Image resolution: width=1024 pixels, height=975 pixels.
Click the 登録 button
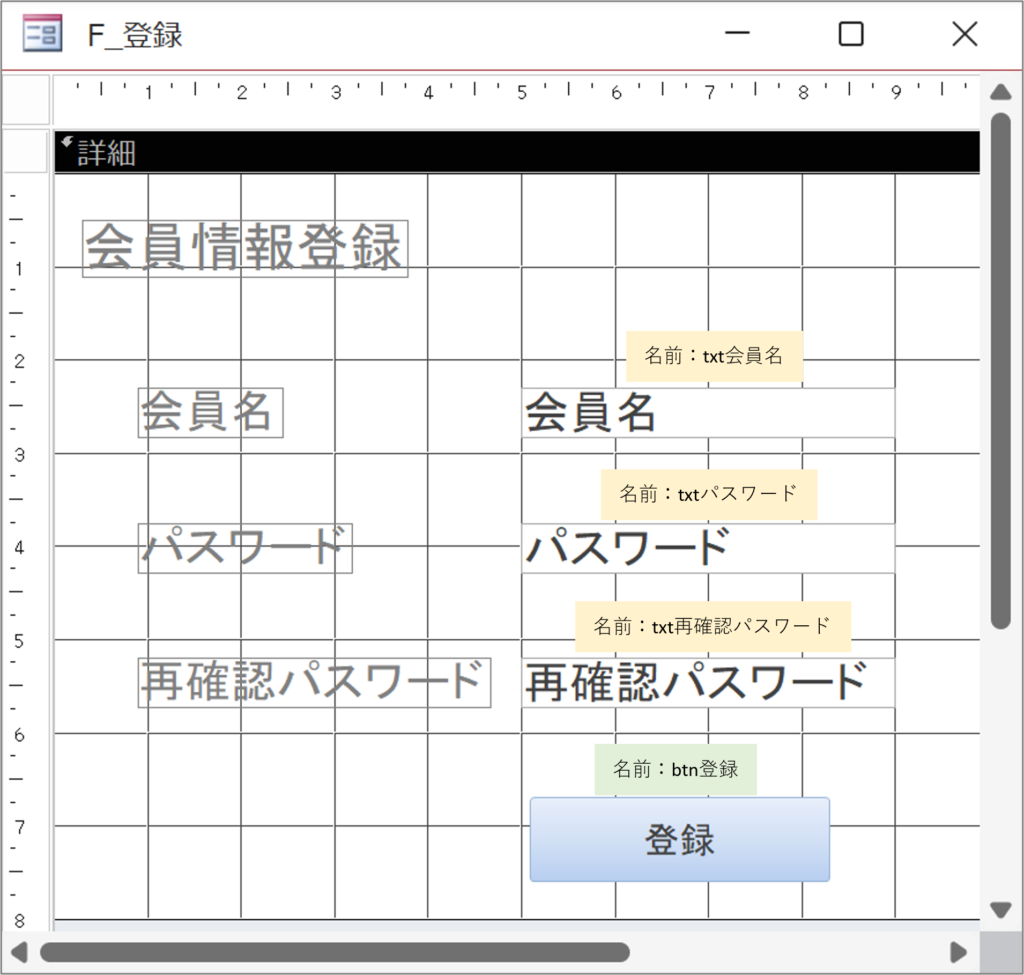680,840
